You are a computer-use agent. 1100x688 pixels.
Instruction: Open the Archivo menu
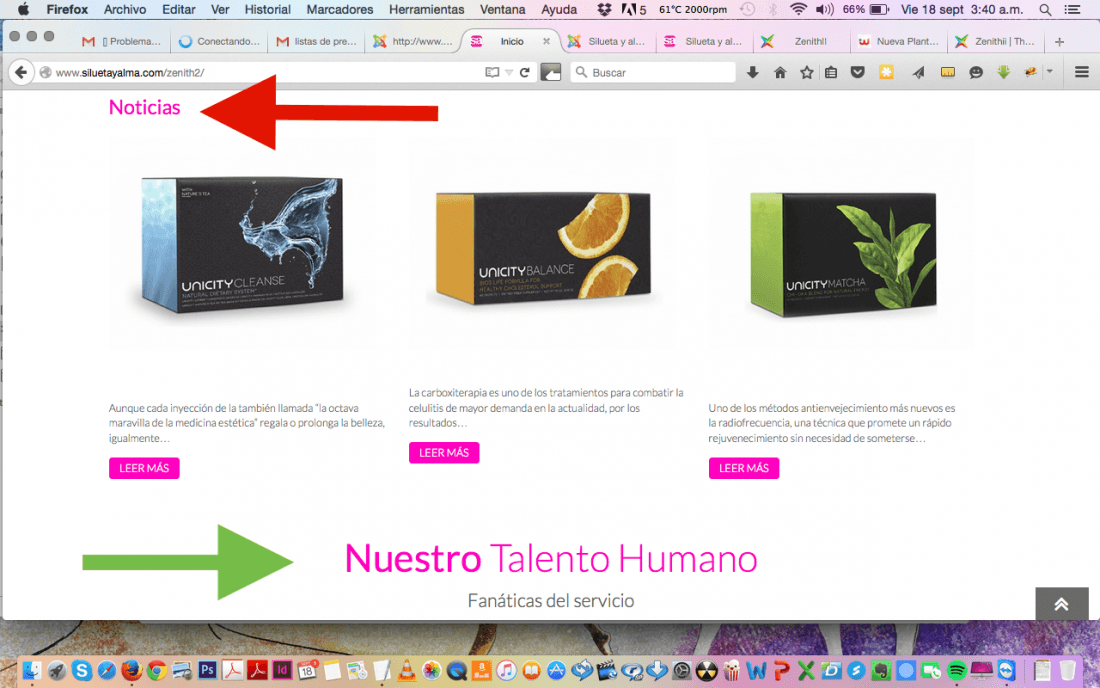click(x=125, y=10)
